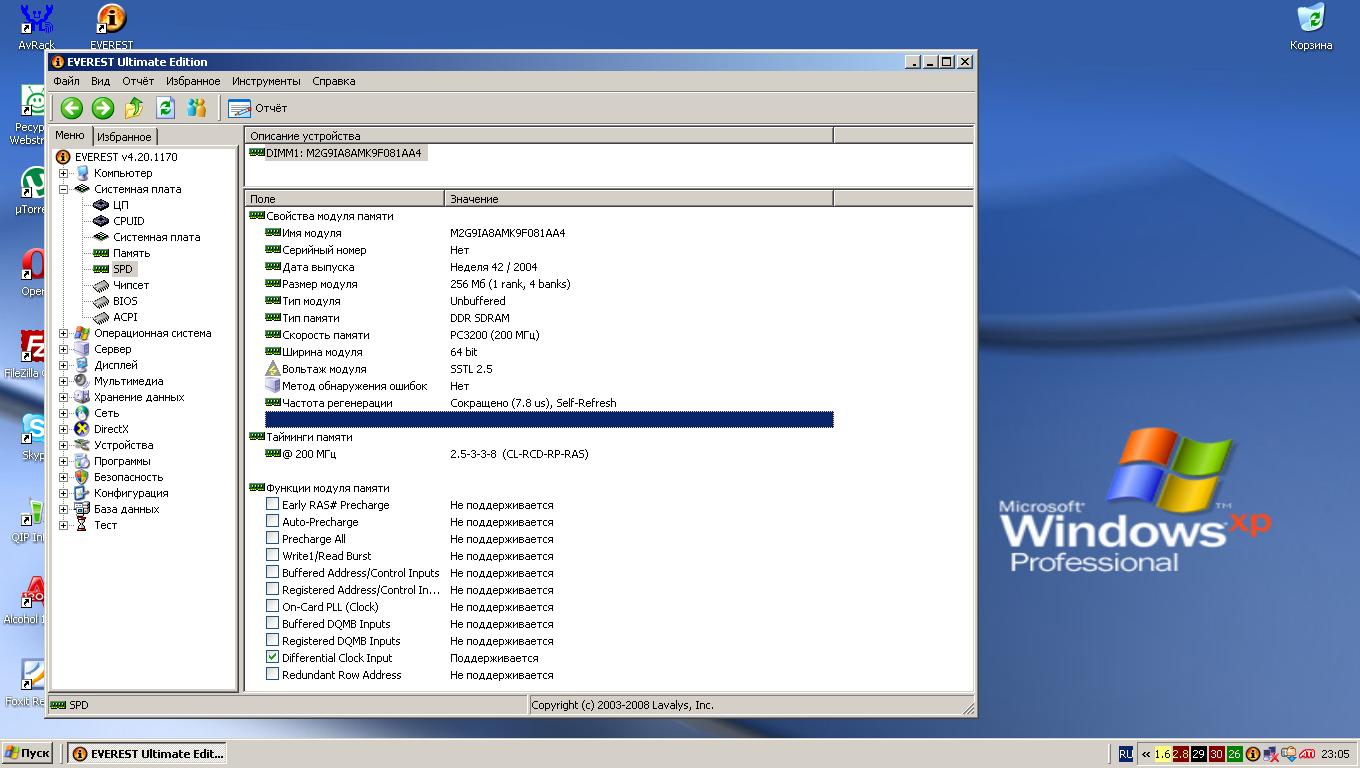
Task: Expand the Хранение данных tree node
Action: pos(63,397)
